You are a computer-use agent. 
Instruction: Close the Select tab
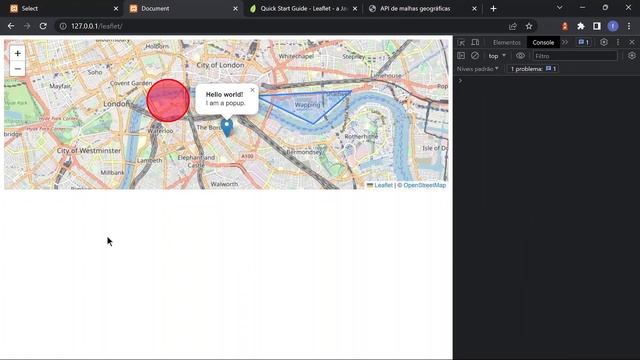point(116,9)
